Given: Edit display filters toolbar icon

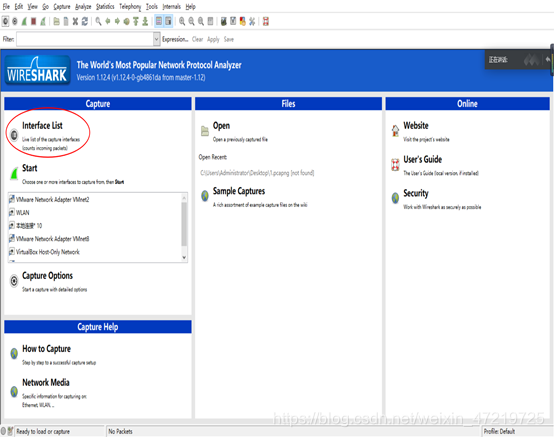Looking at the screenshot, I should point(233,22).
